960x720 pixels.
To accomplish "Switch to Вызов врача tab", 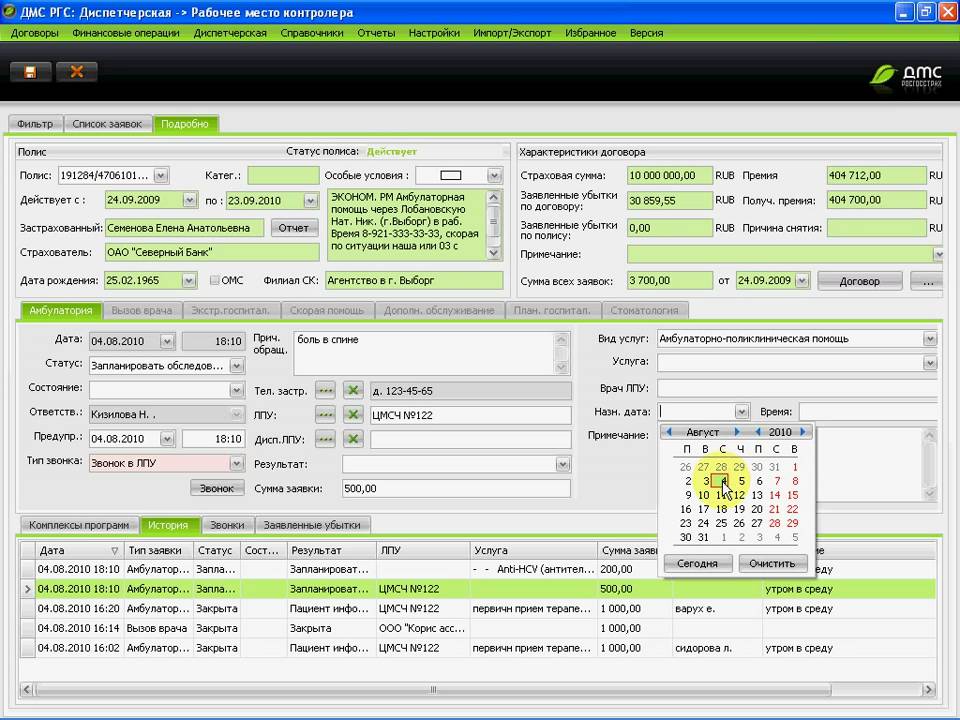I will coord(141,310).
